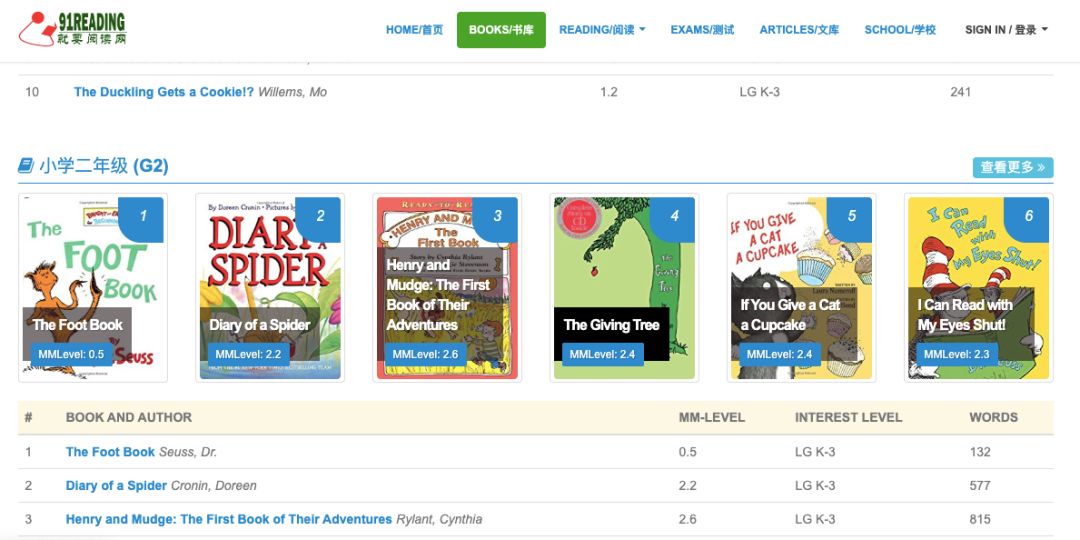Click author name Willems, Mo
Screen dimensions: 1080x540
293,92
